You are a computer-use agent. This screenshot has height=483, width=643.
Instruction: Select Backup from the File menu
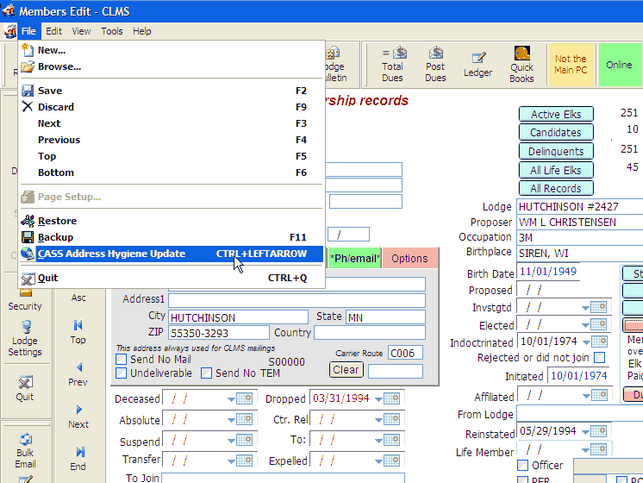click(x=56, y=237)
